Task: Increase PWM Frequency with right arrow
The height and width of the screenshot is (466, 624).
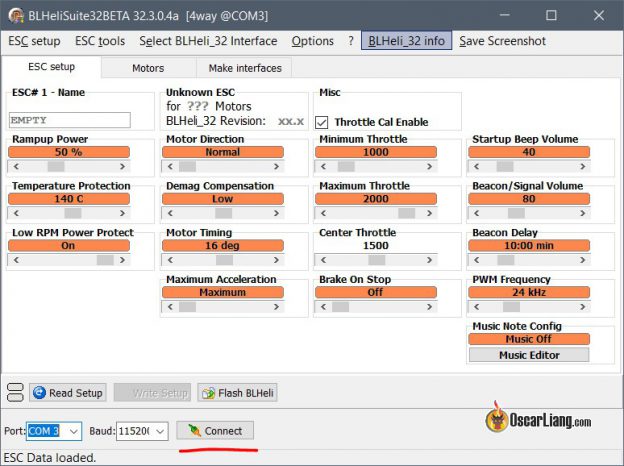Action: pos(583,307)
